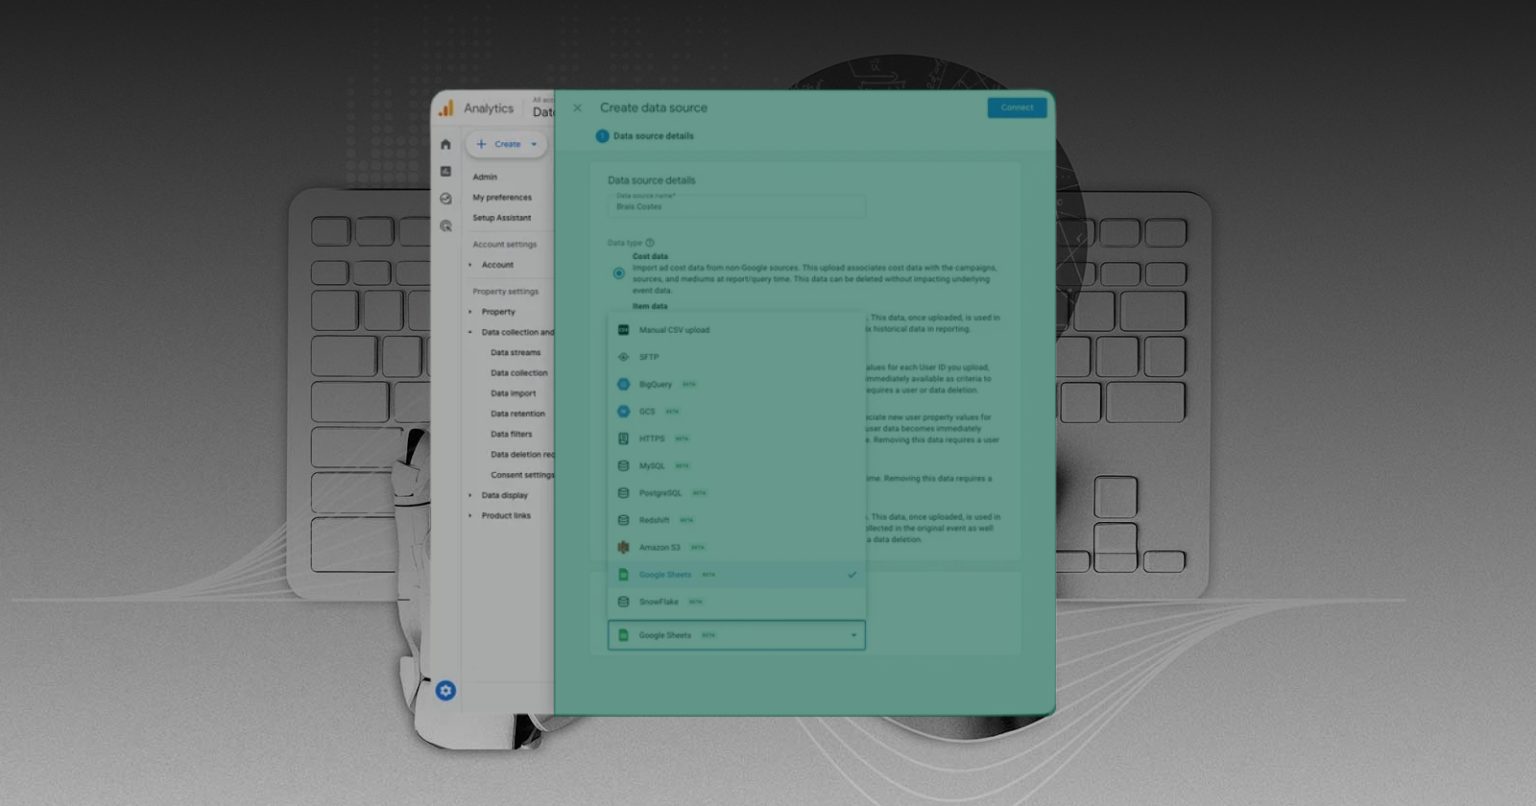Open Data retention in the sidebar
Screen dimensions: 1536x806
[x=518, y=414]
